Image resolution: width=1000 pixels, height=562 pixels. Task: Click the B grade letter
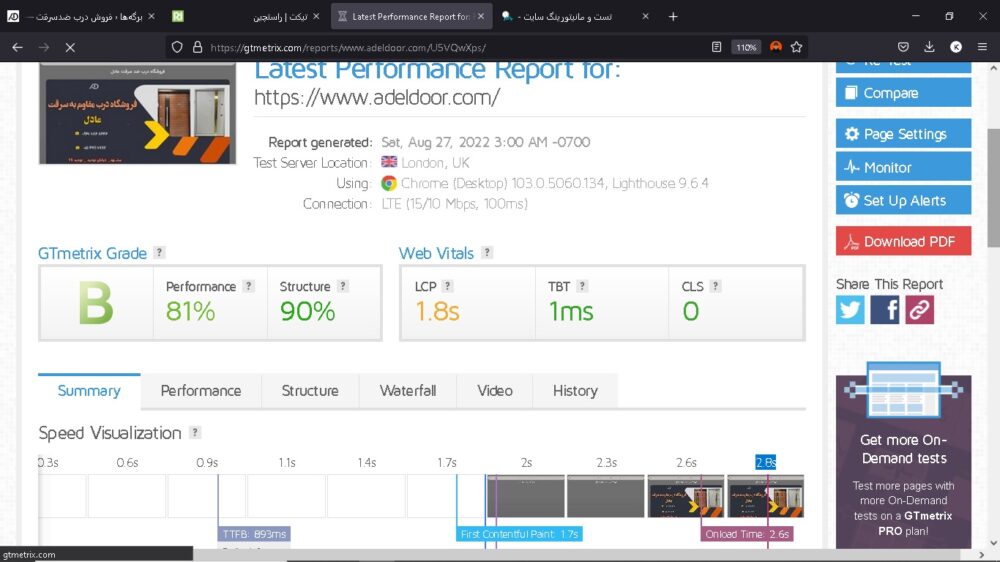pos(96,304)
